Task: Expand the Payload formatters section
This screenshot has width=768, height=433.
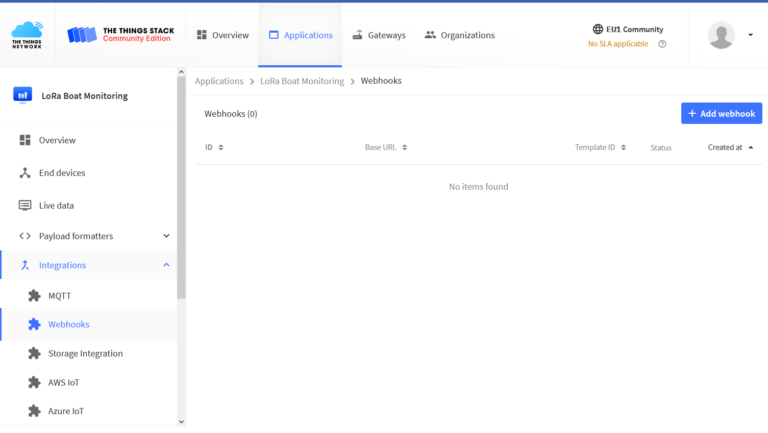Action: [166, 236]
